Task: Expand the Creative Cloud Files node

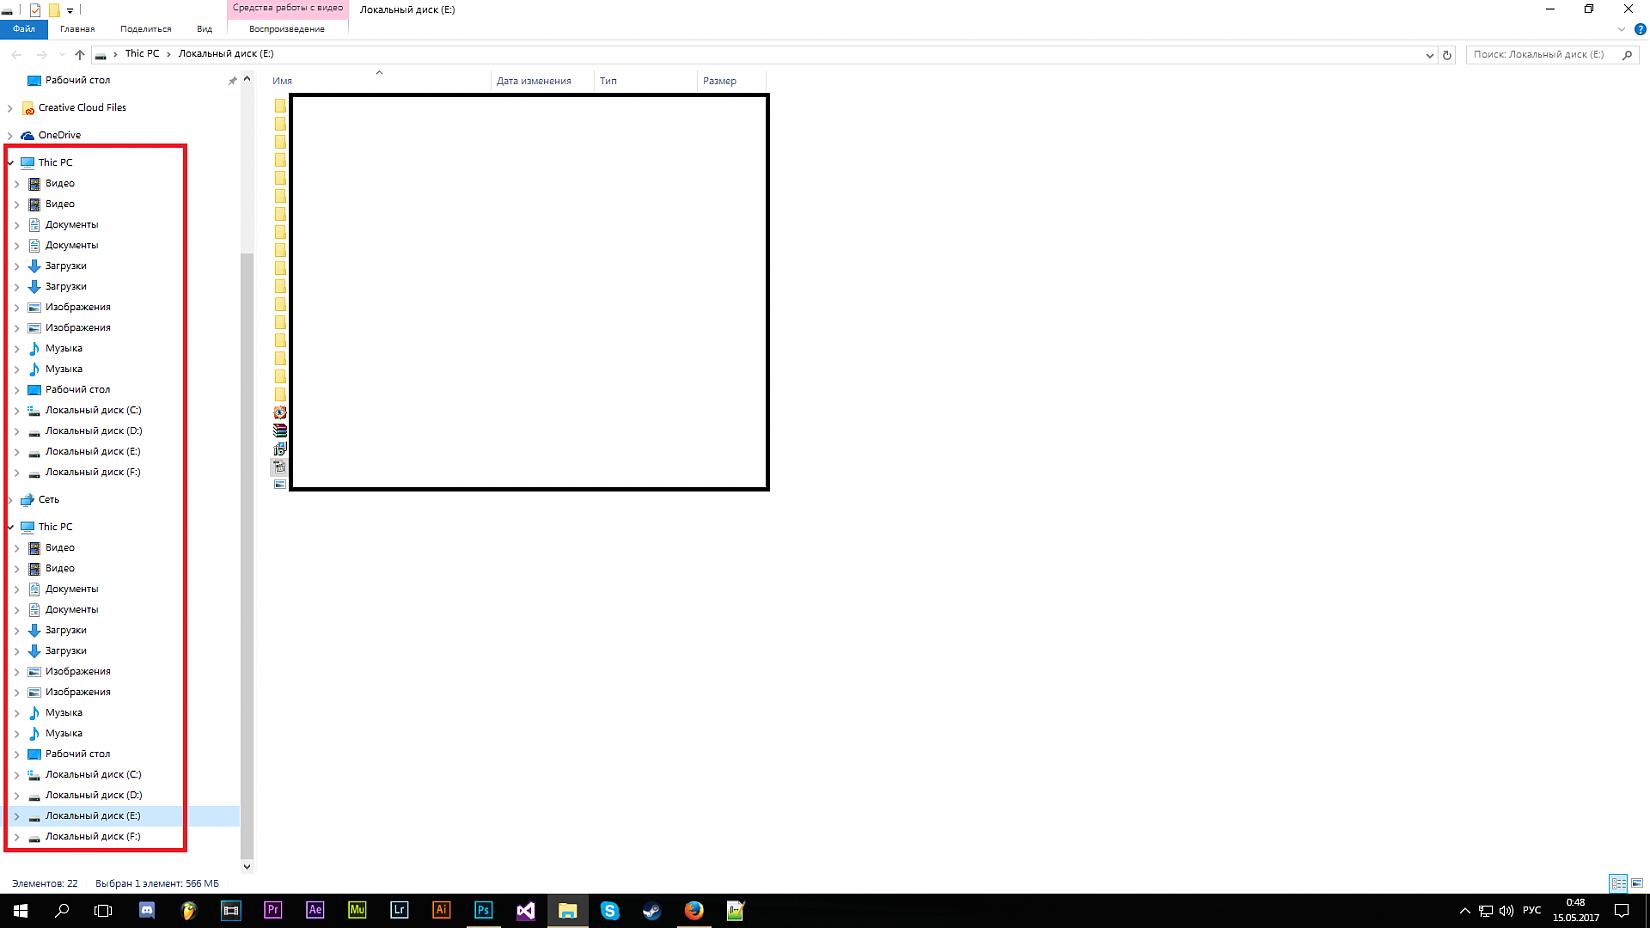Action: pos(10,108)
